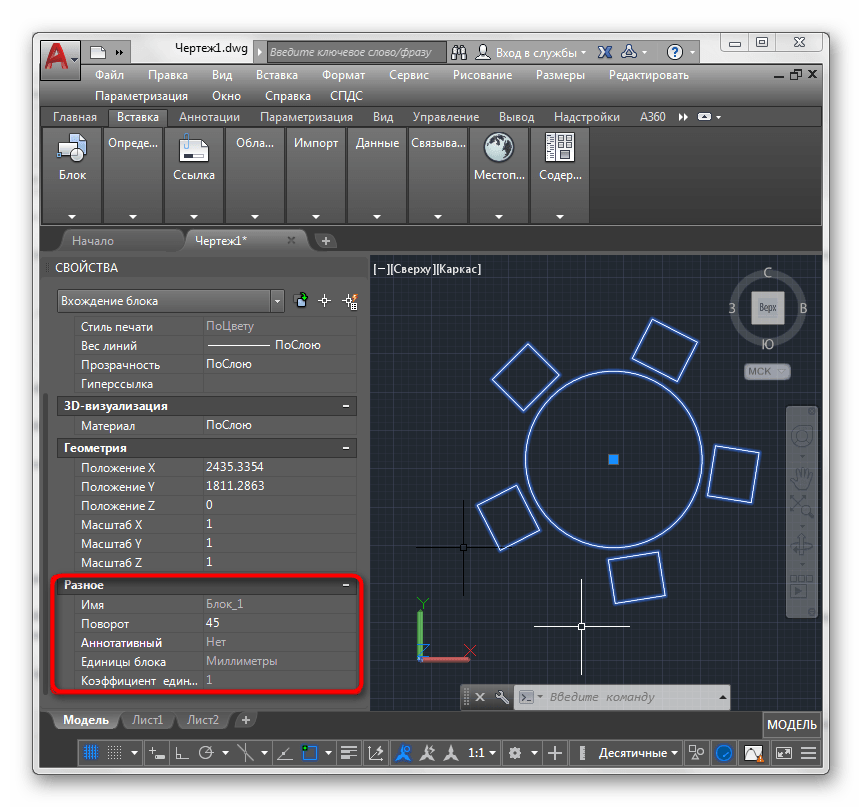
Task: Click the workspace switching gear icon
Action: pos(515,753)
